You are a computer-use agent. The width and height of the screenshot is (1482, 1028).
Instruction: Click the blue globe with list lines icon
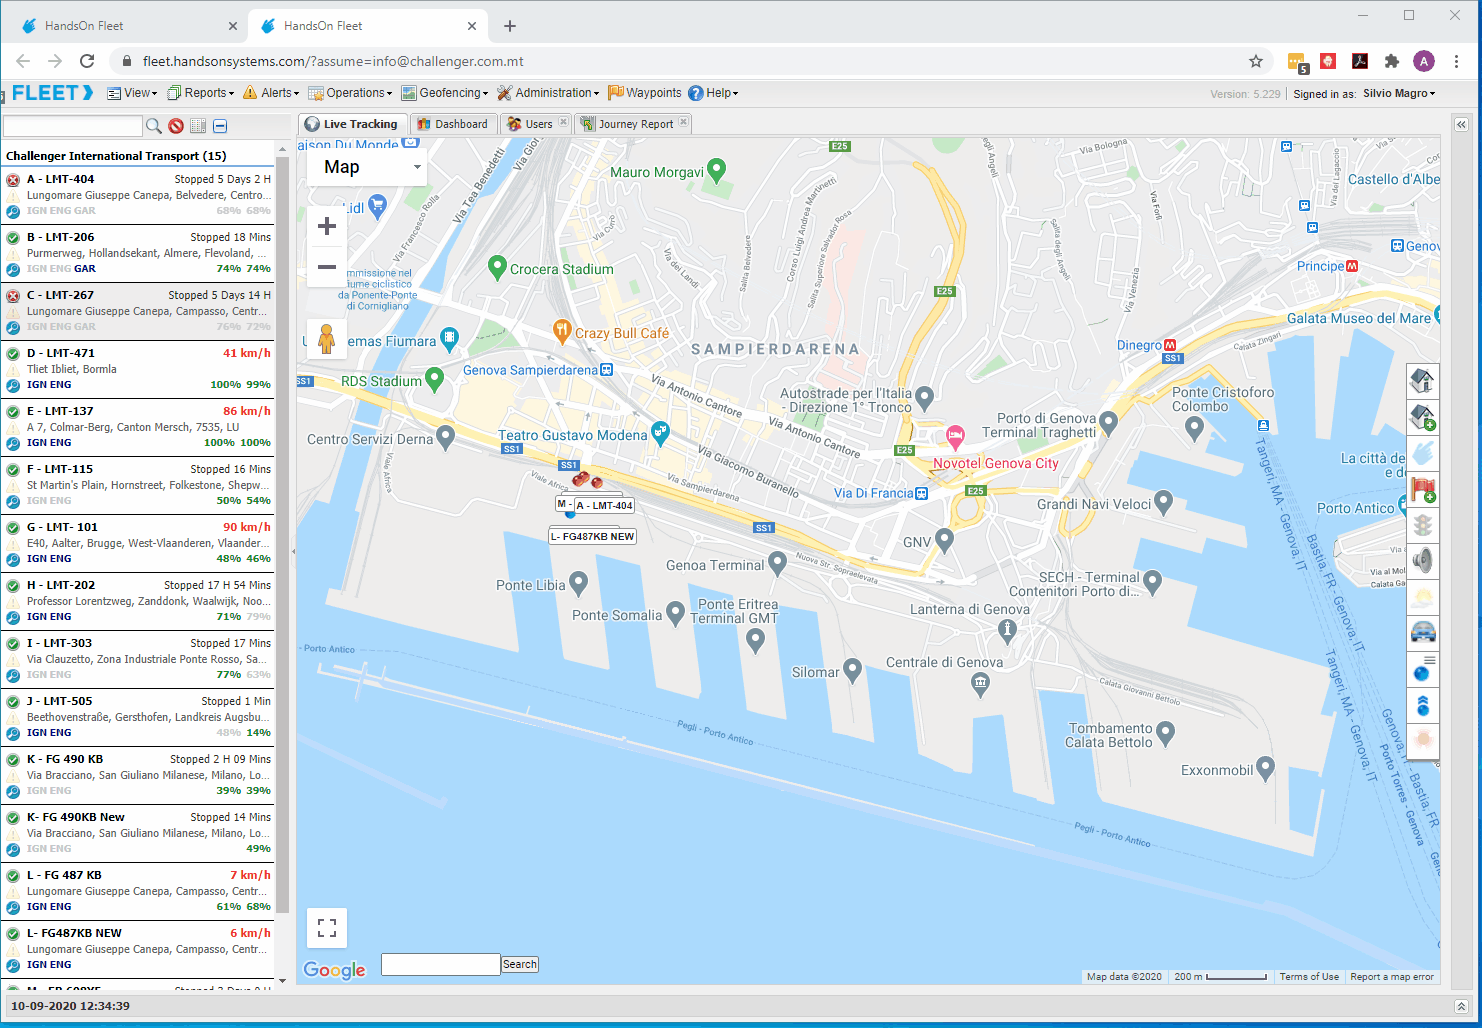click(1422, 669)
